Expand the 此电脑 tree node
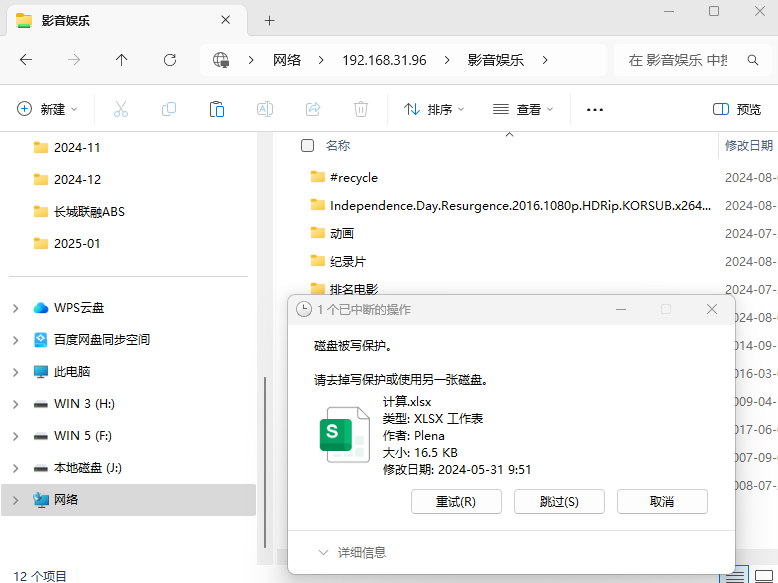Image resolution: width=778 pixels, height=583 pixels. pos(16,372)
